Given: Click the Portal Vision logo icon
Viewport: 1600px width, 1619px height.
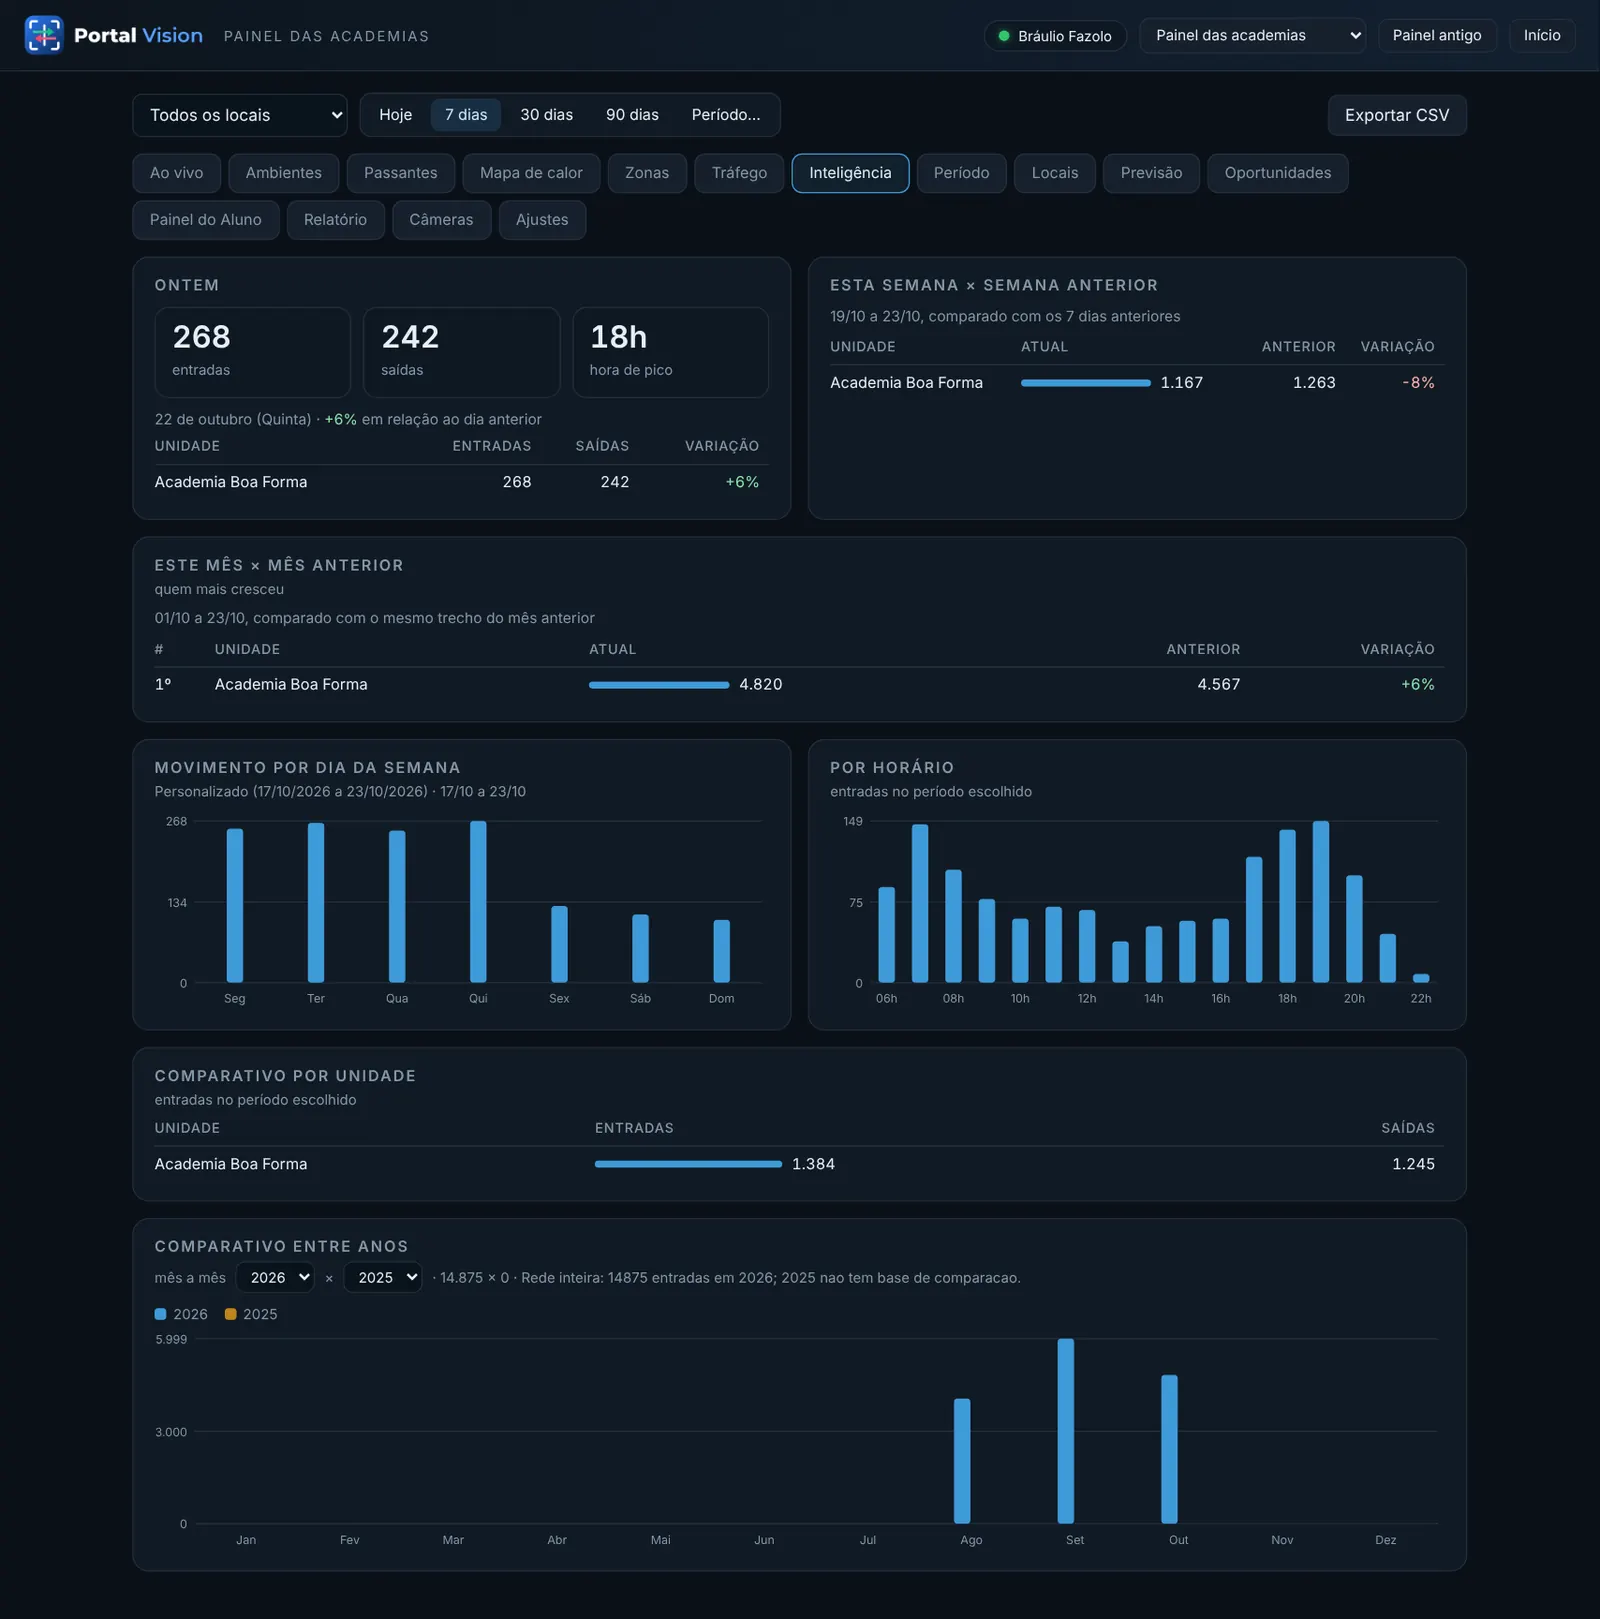Looking at the screenshot, I should click(44, 35).
